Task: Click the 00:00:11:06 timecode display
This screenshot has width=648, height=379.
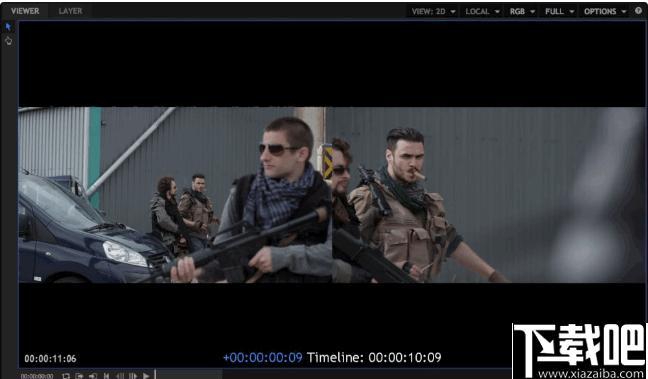Action: coord(50,359)
